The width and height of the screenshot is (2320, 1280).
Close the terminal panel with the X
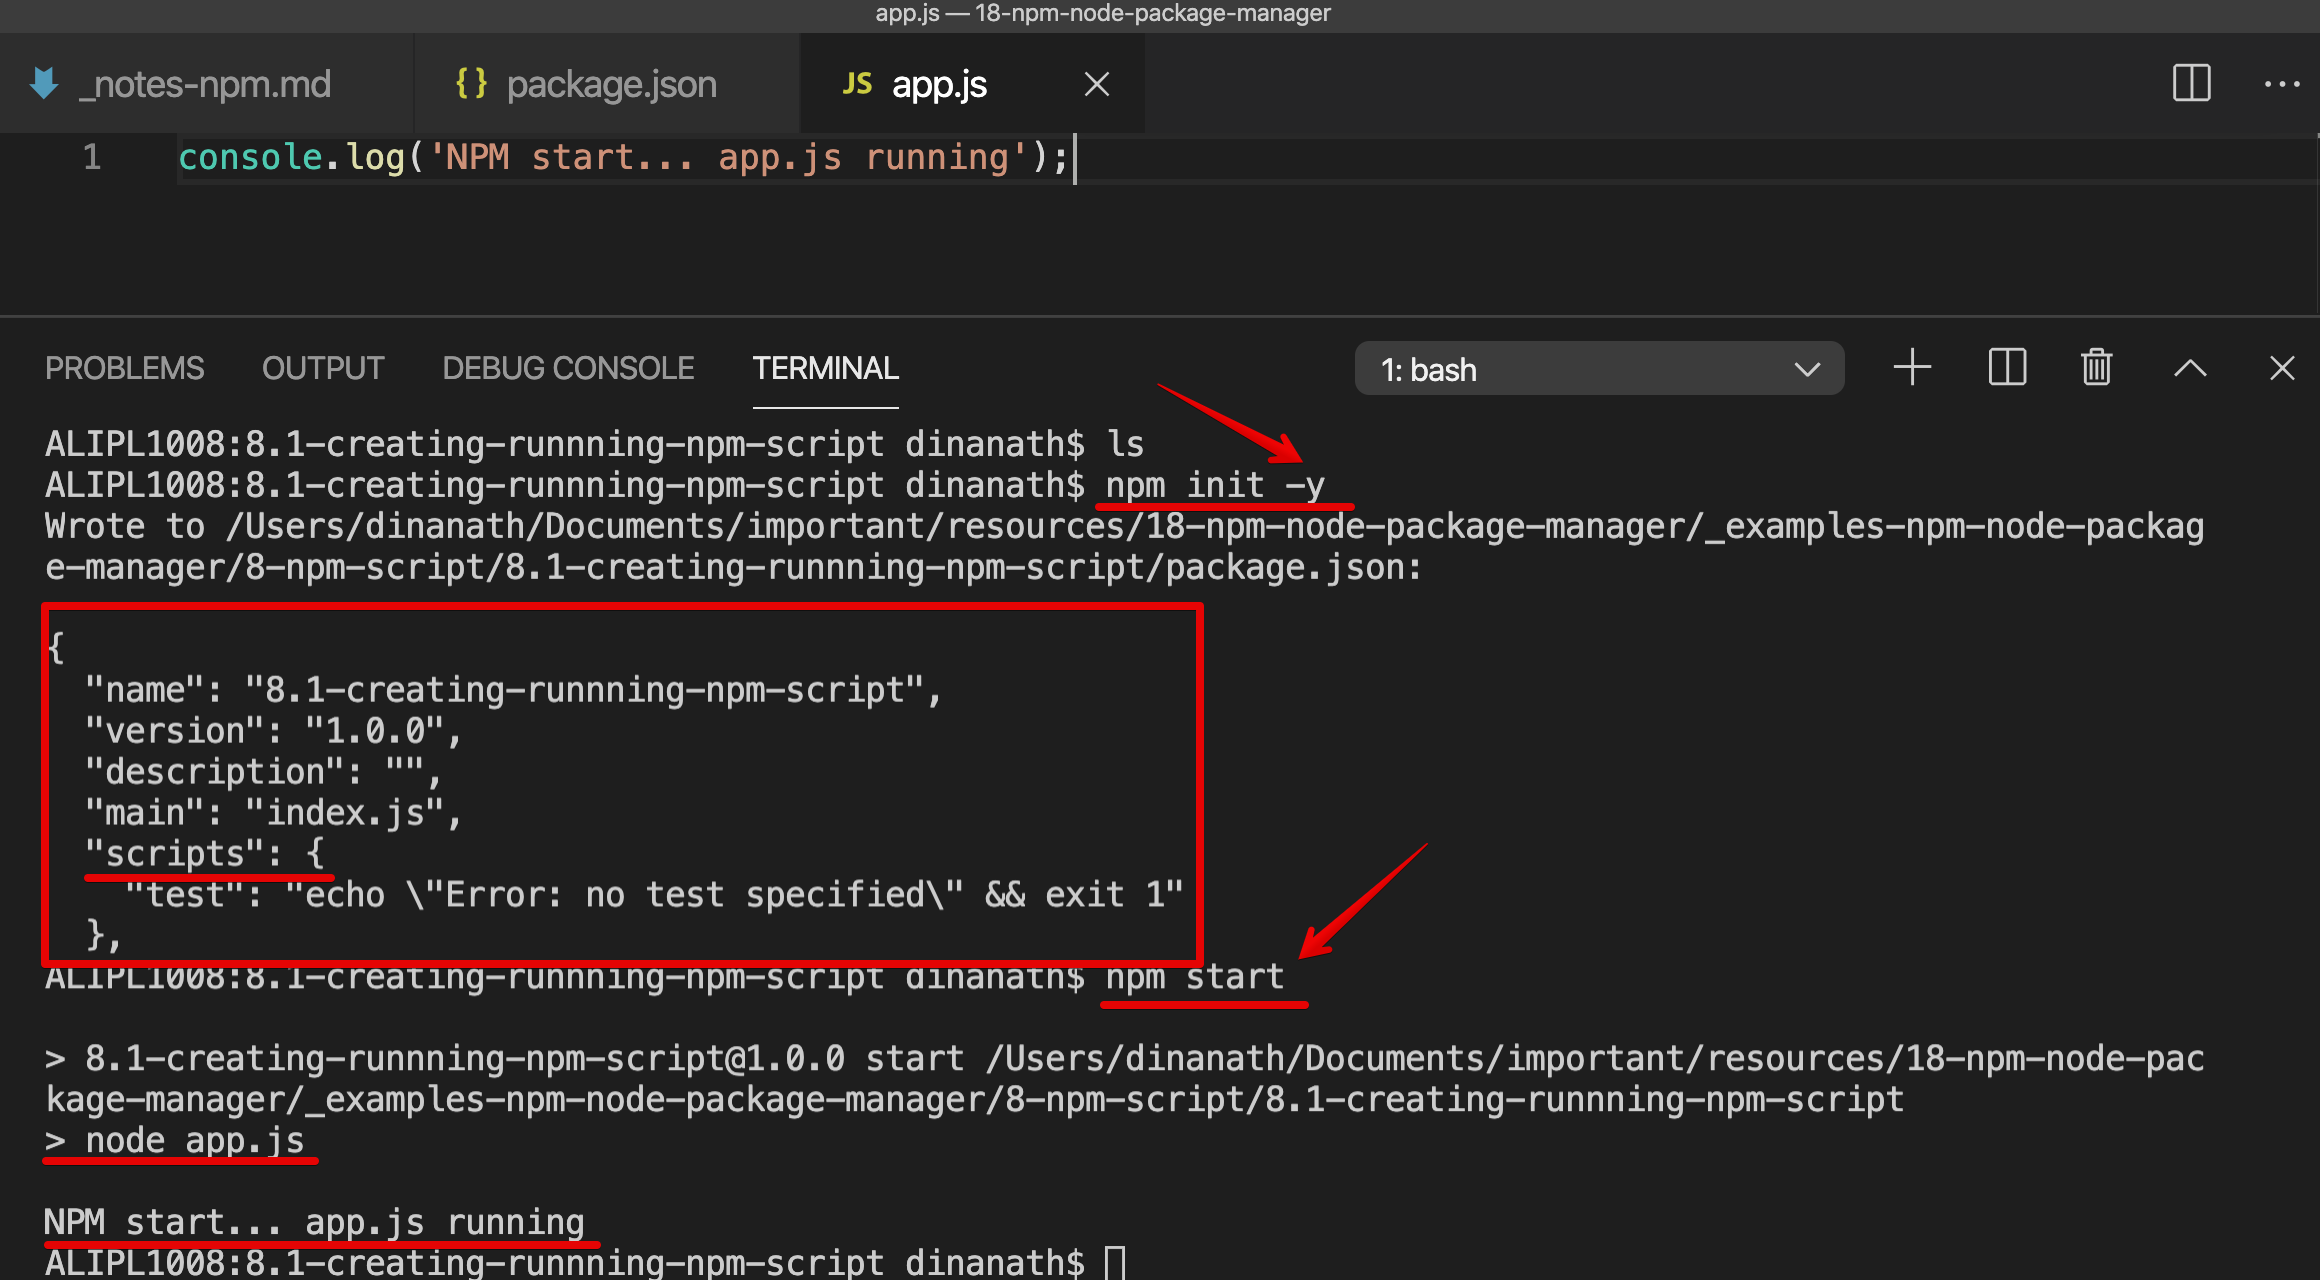[2281, 368]
